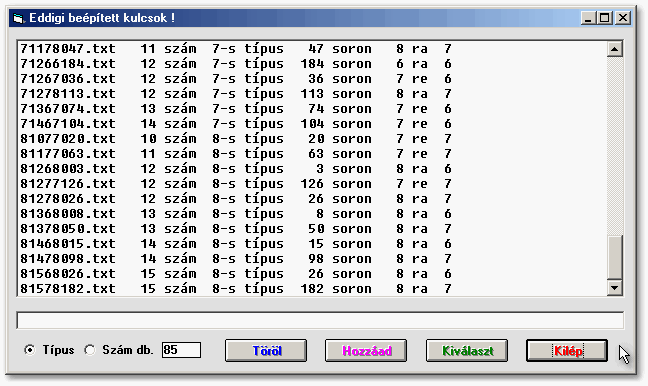This screenshot has width=648, height=386.
Task: Click the empty text field below the list
Action: pyautogui.click(x=320, y=320)
